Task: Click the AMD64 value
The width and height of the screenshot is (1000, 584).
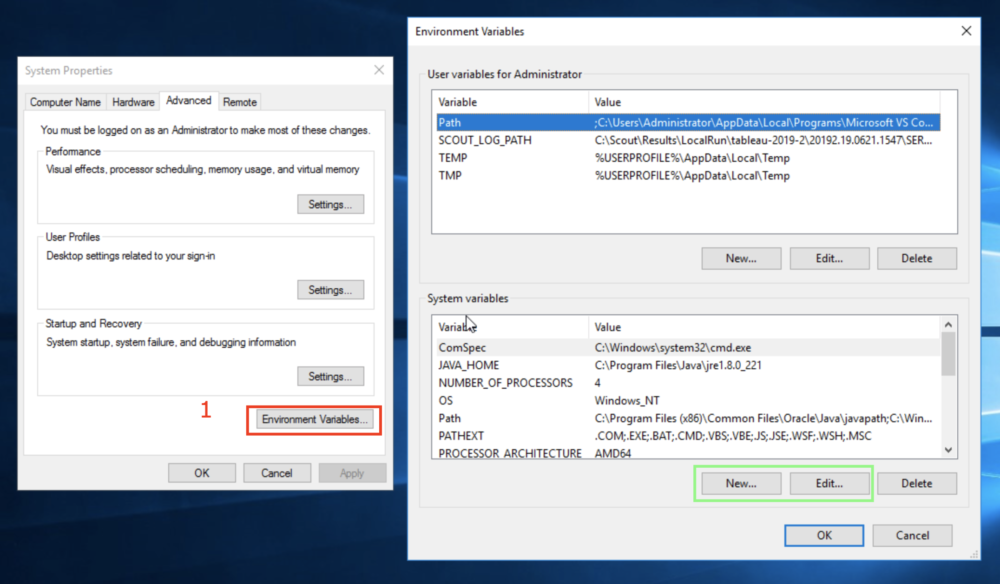Action: coord(613,453)
